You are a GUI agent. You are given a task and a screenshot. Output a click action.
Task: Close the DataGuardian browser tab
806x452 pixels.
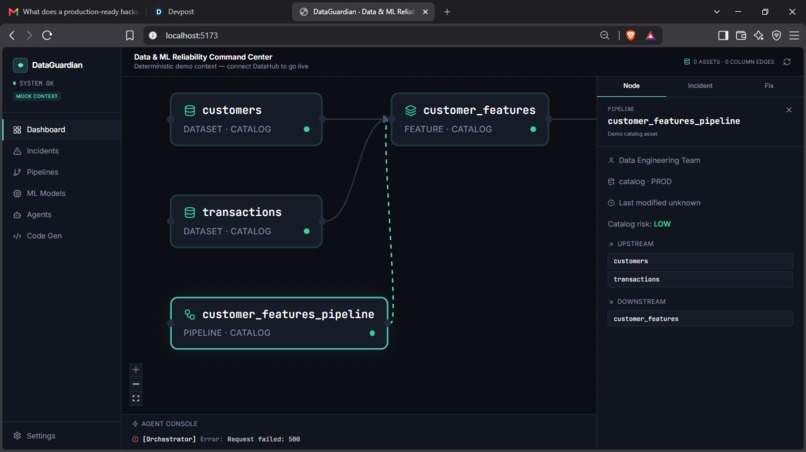pos(425,12)
